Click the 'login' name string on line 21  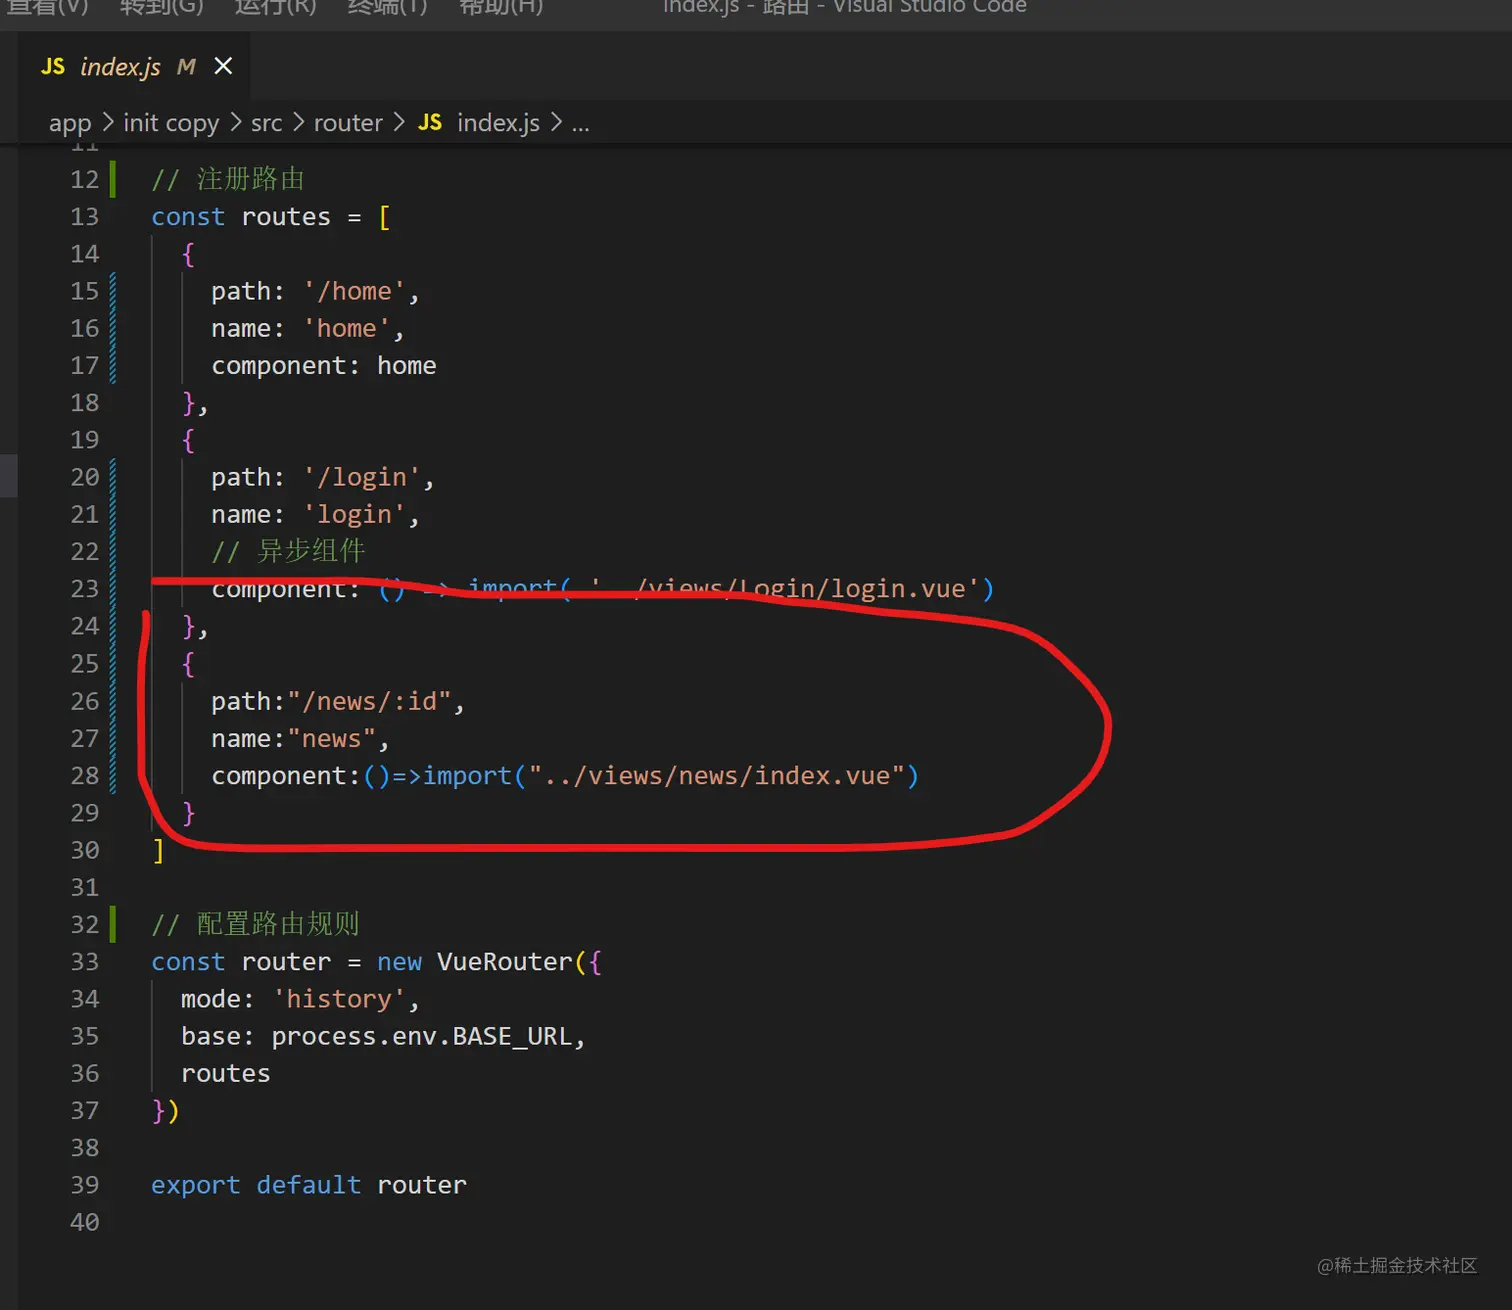click(x=354, y=514)
